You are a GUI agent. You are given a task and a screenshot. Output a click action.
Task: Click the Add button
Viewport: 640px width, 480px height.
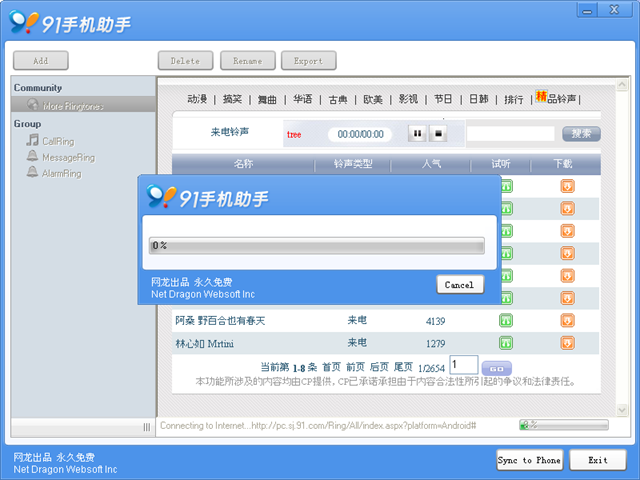40,61
